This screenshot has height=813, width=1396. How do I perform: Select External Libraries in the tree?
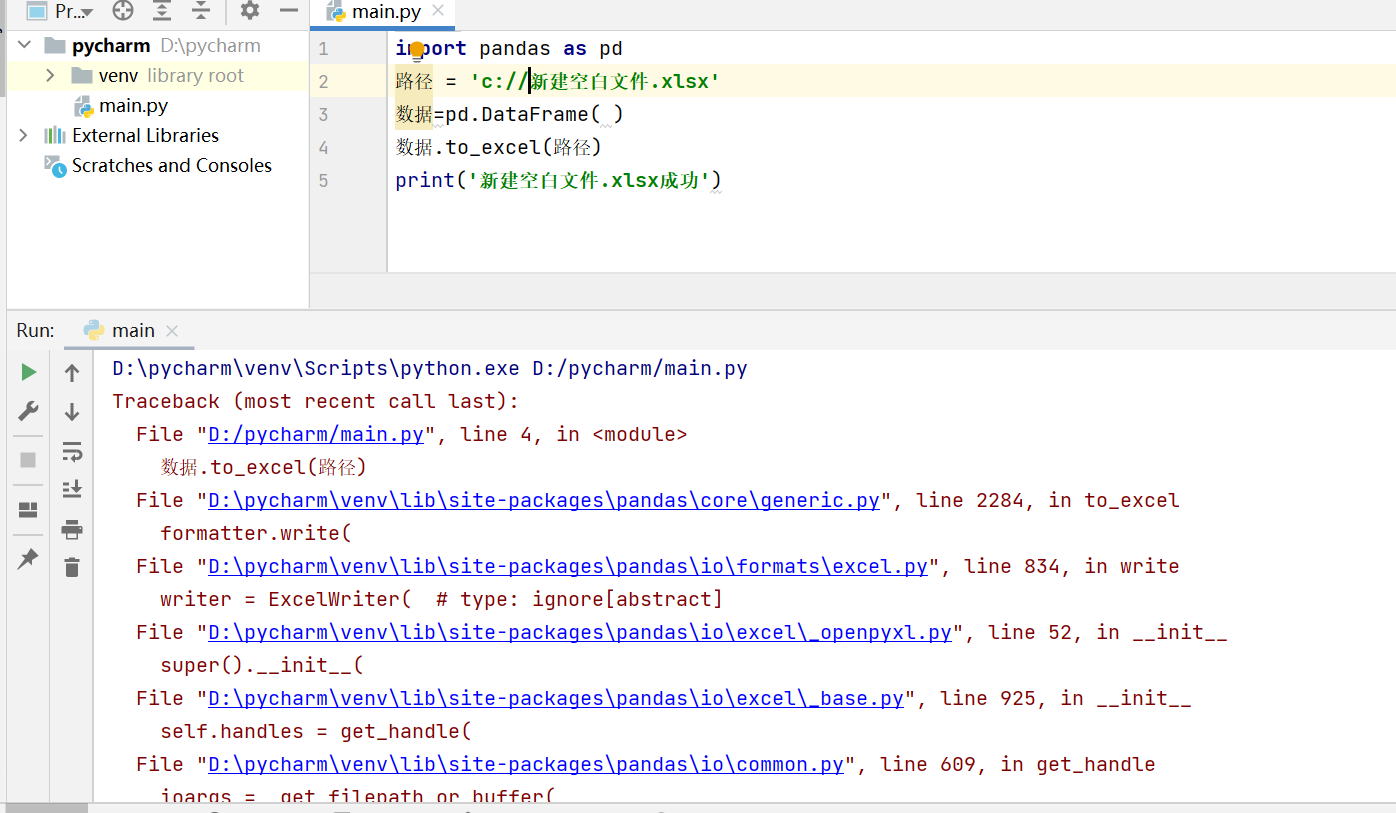pyautogui.click(x=145, y=136)
